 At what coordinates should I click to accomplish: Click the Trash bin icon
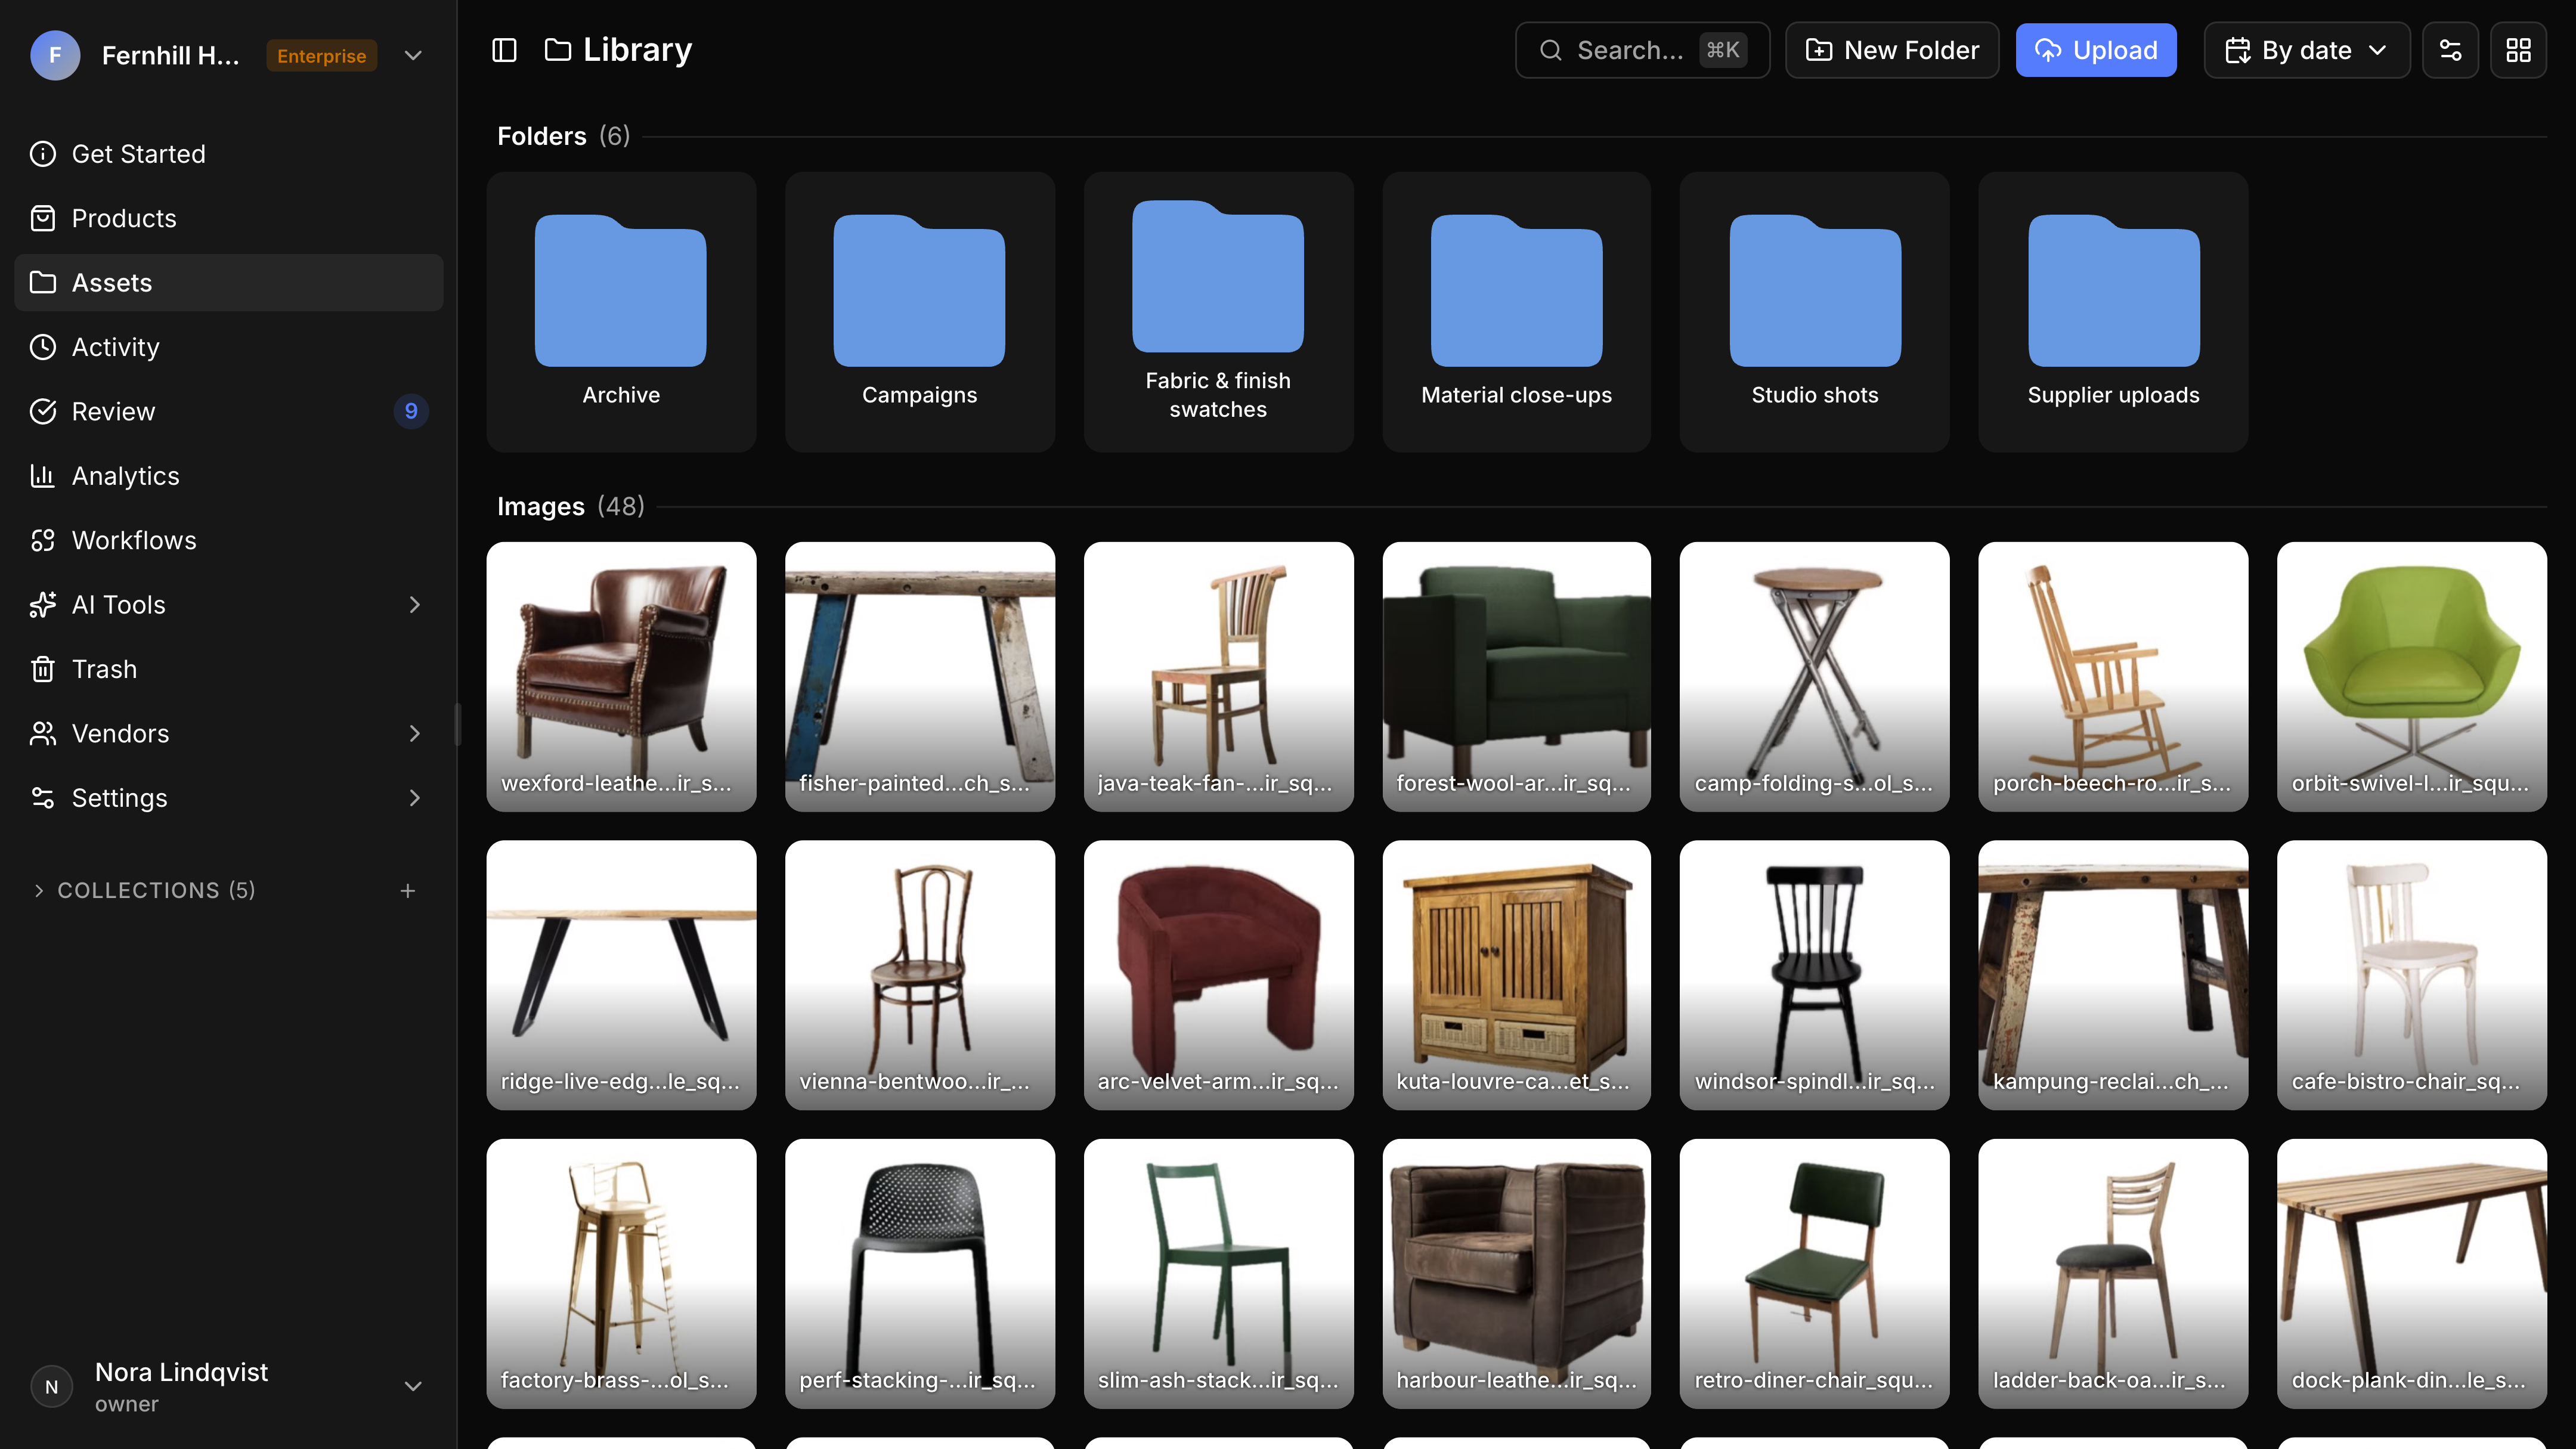[43, 669]
